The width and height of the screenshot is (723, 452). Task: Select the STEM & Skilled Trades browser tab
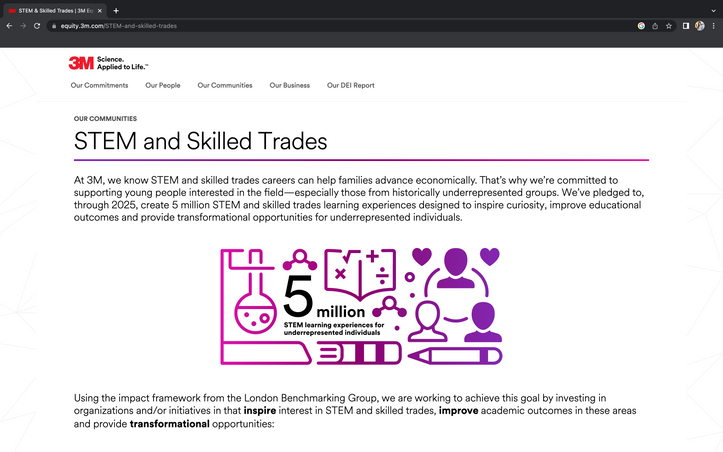tap(54, 11)
